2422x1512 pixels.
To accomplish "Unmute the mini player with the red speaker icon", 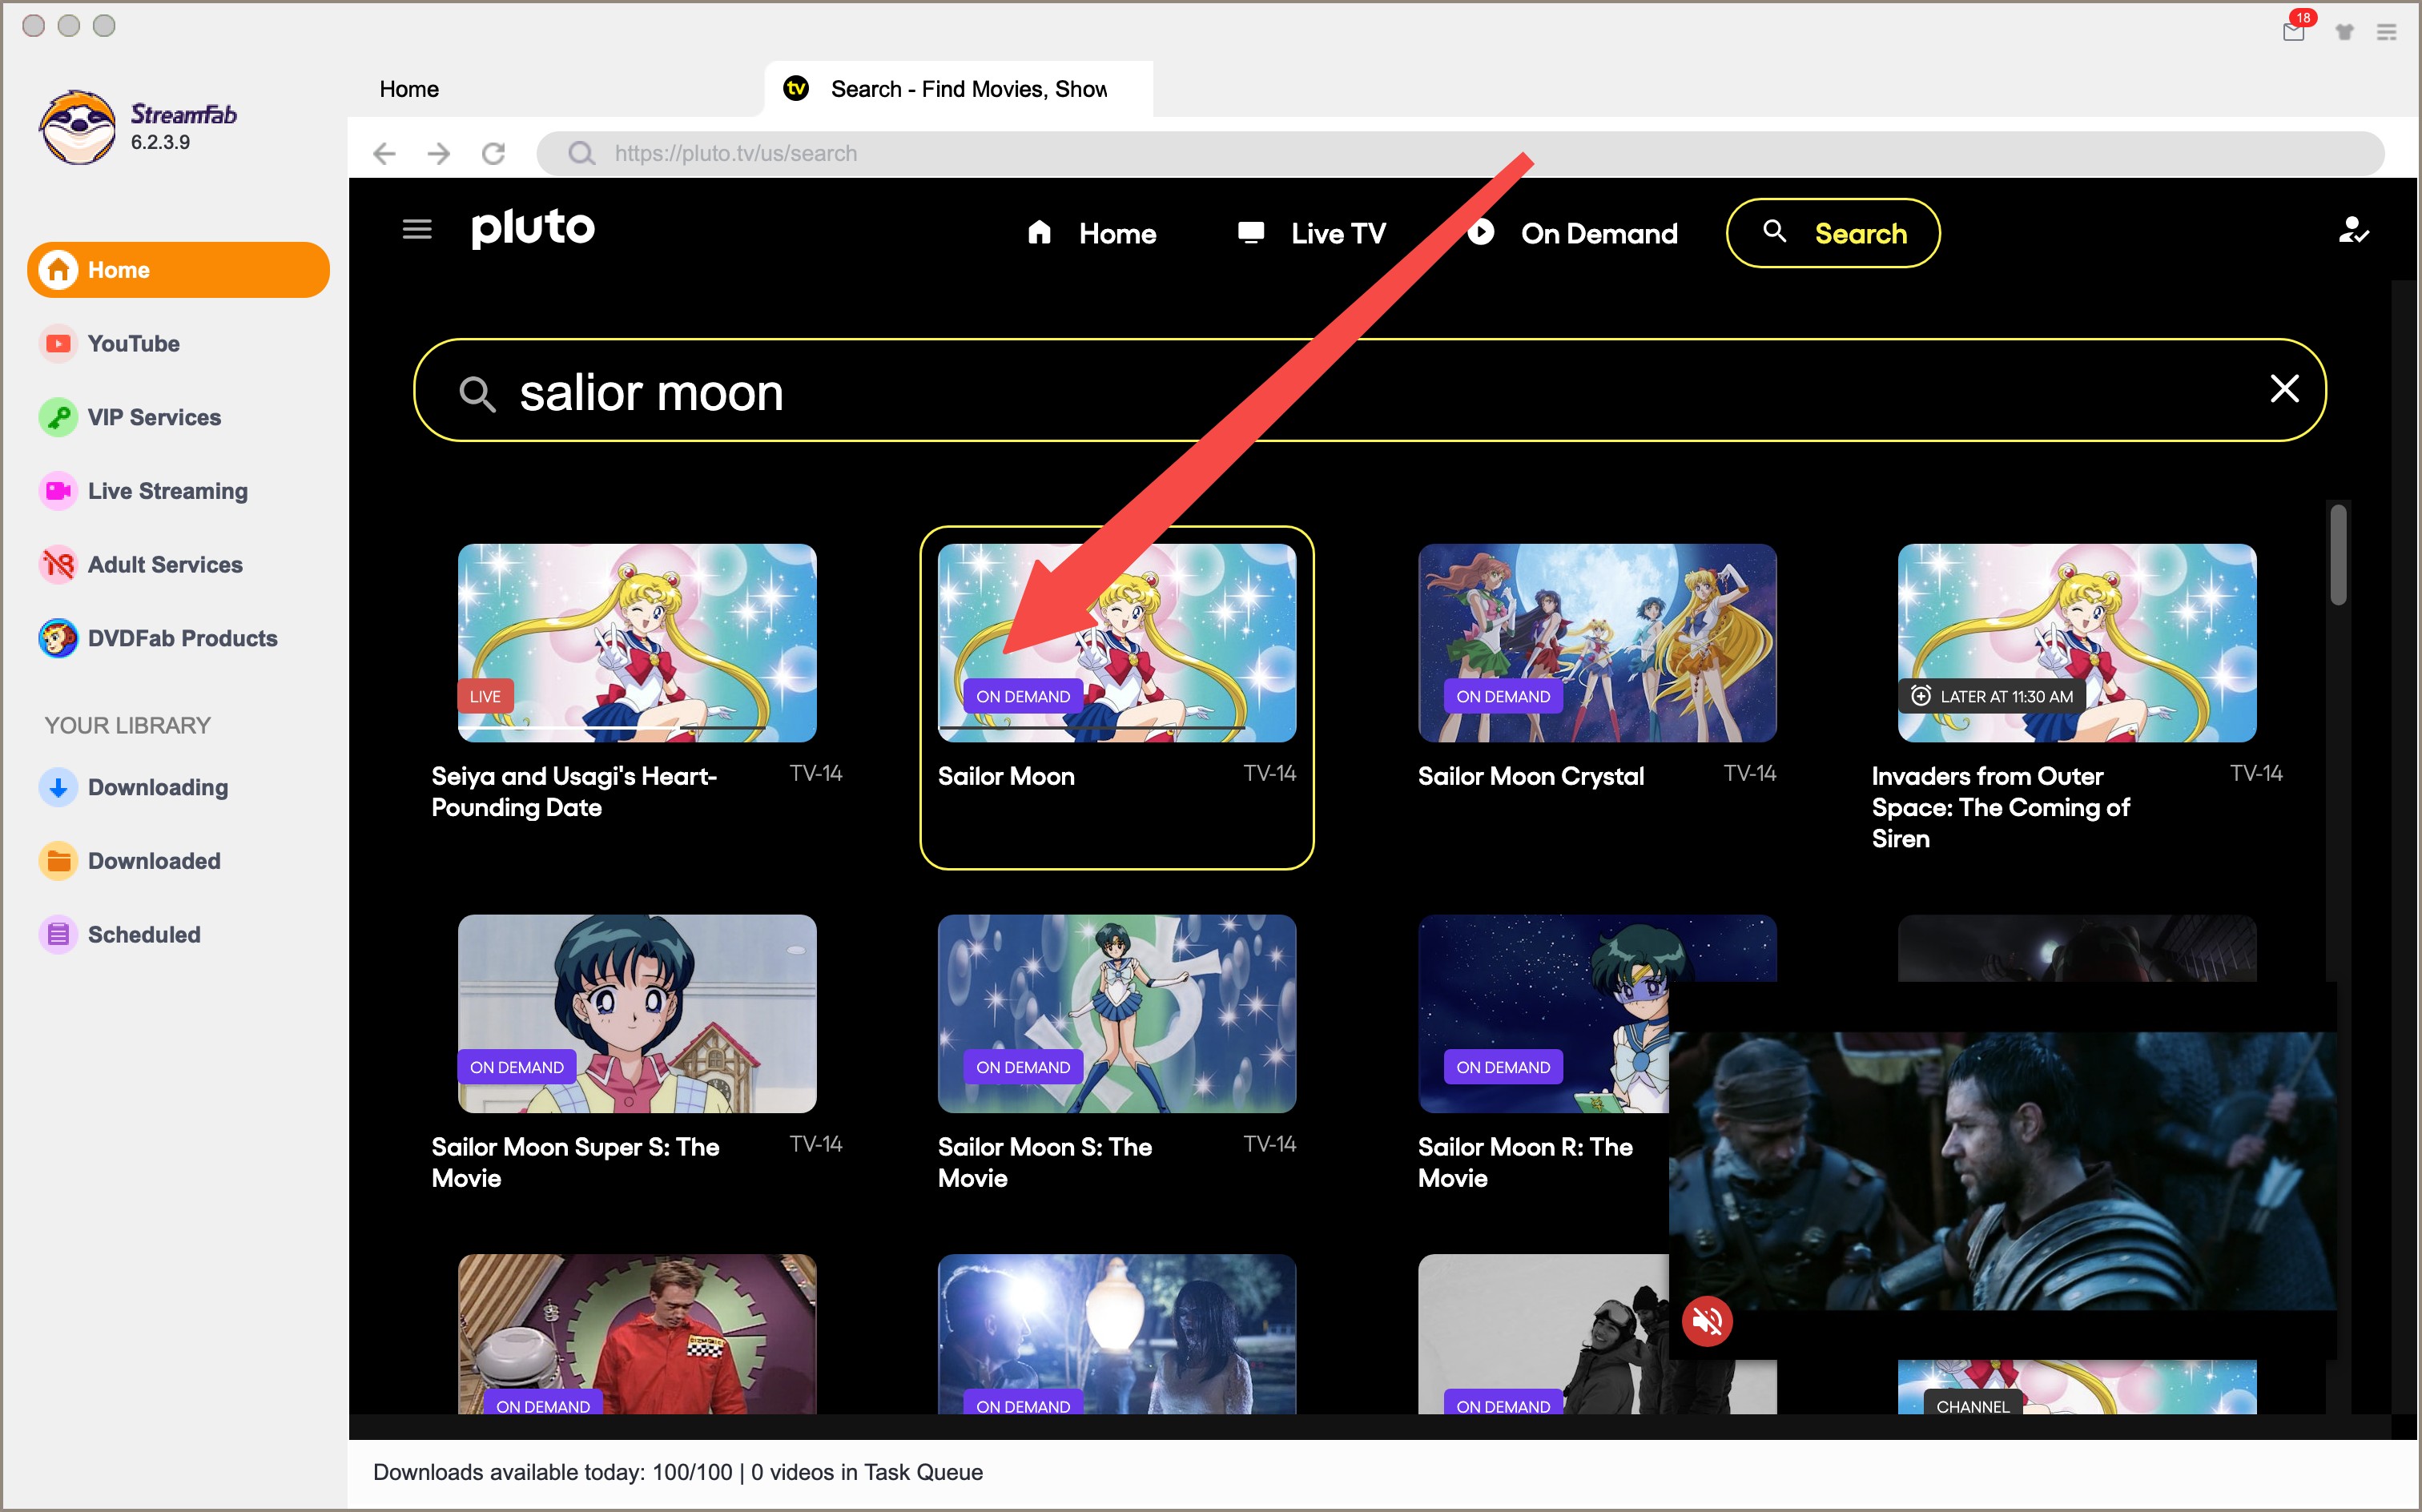I will click(1707, 1322).
